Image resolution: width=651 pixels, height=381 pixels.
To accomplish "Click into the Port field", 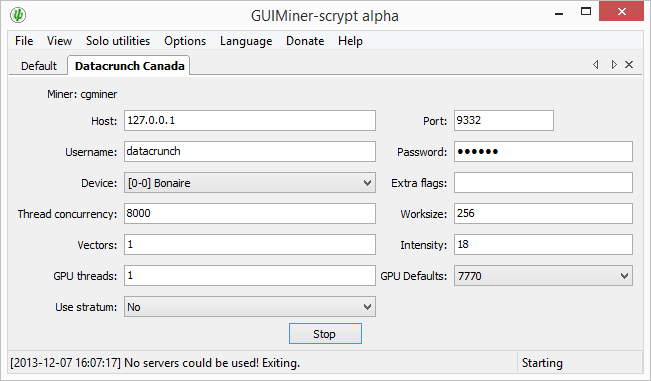I will pyautogui.click(x=504, y=120).
